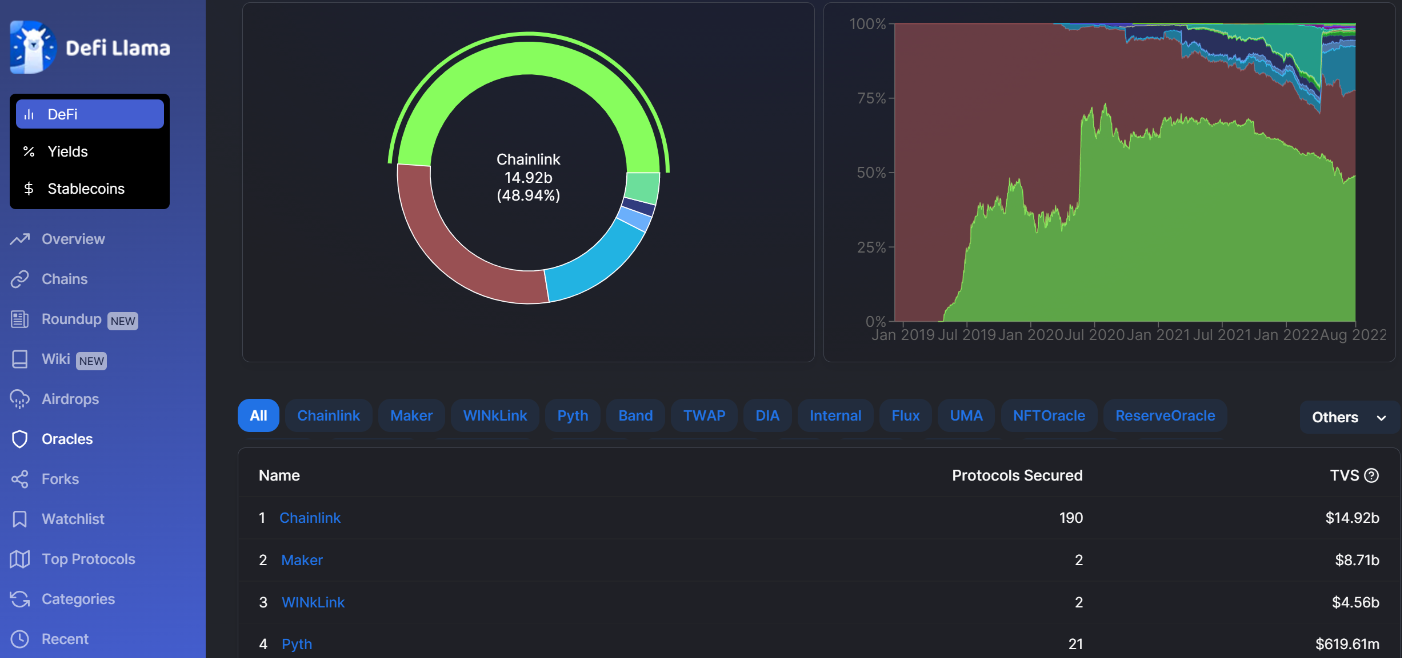1402x658 pixels.
Task: Open the Pyth oracle row link
Action: 297,644
